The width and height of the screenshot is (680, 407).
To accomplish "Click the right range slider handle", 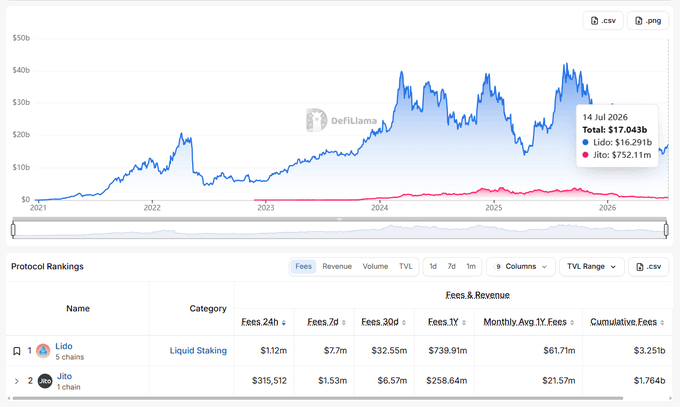I will pos(666,230).
